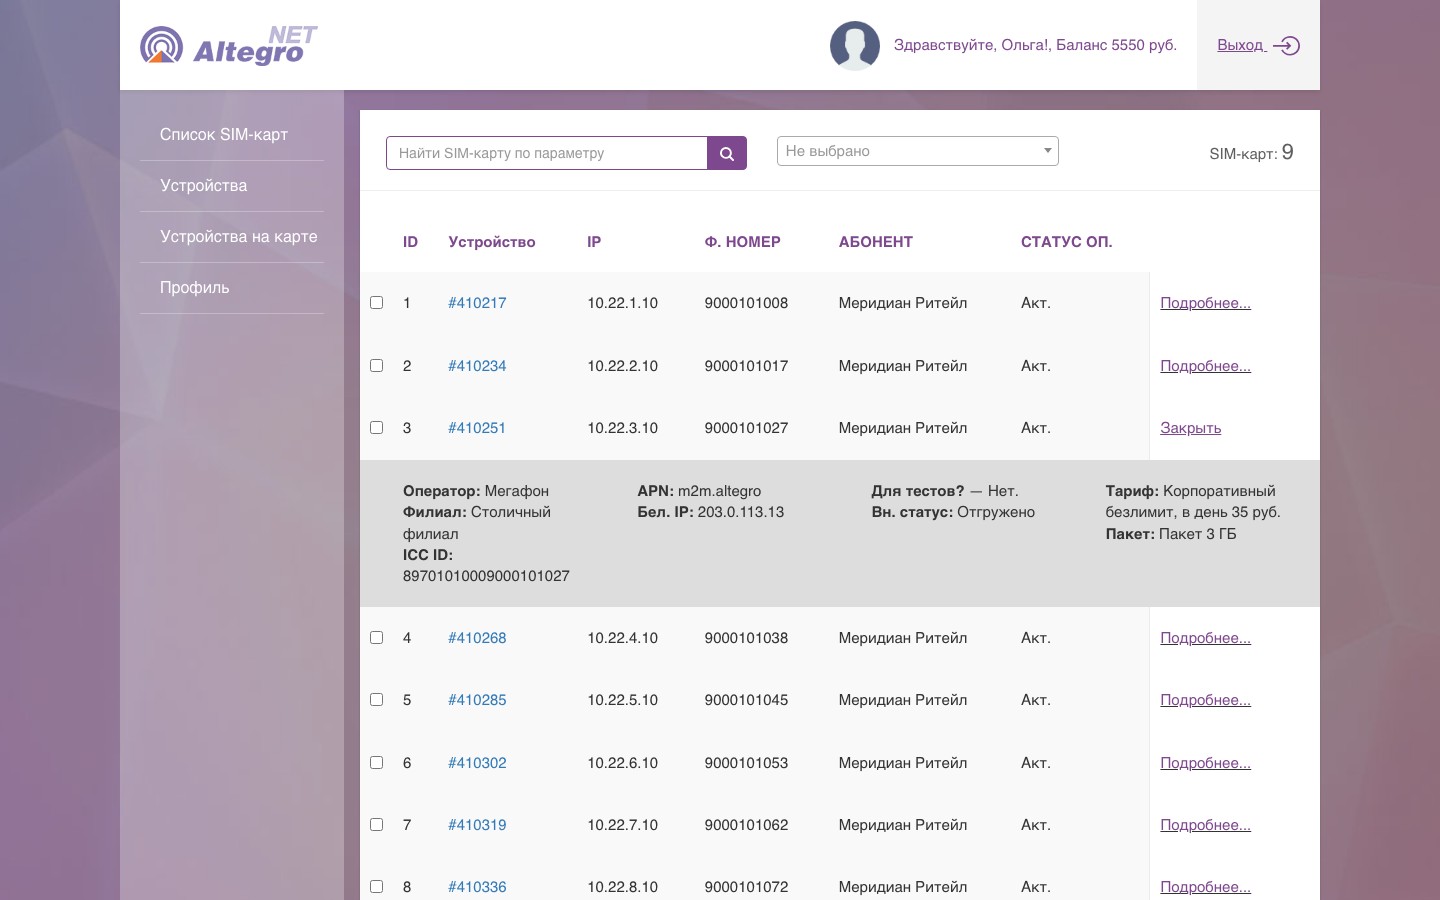This screenshot has width=1440, height=900.
Task: Open device link #410234
Action: point(477,366)
